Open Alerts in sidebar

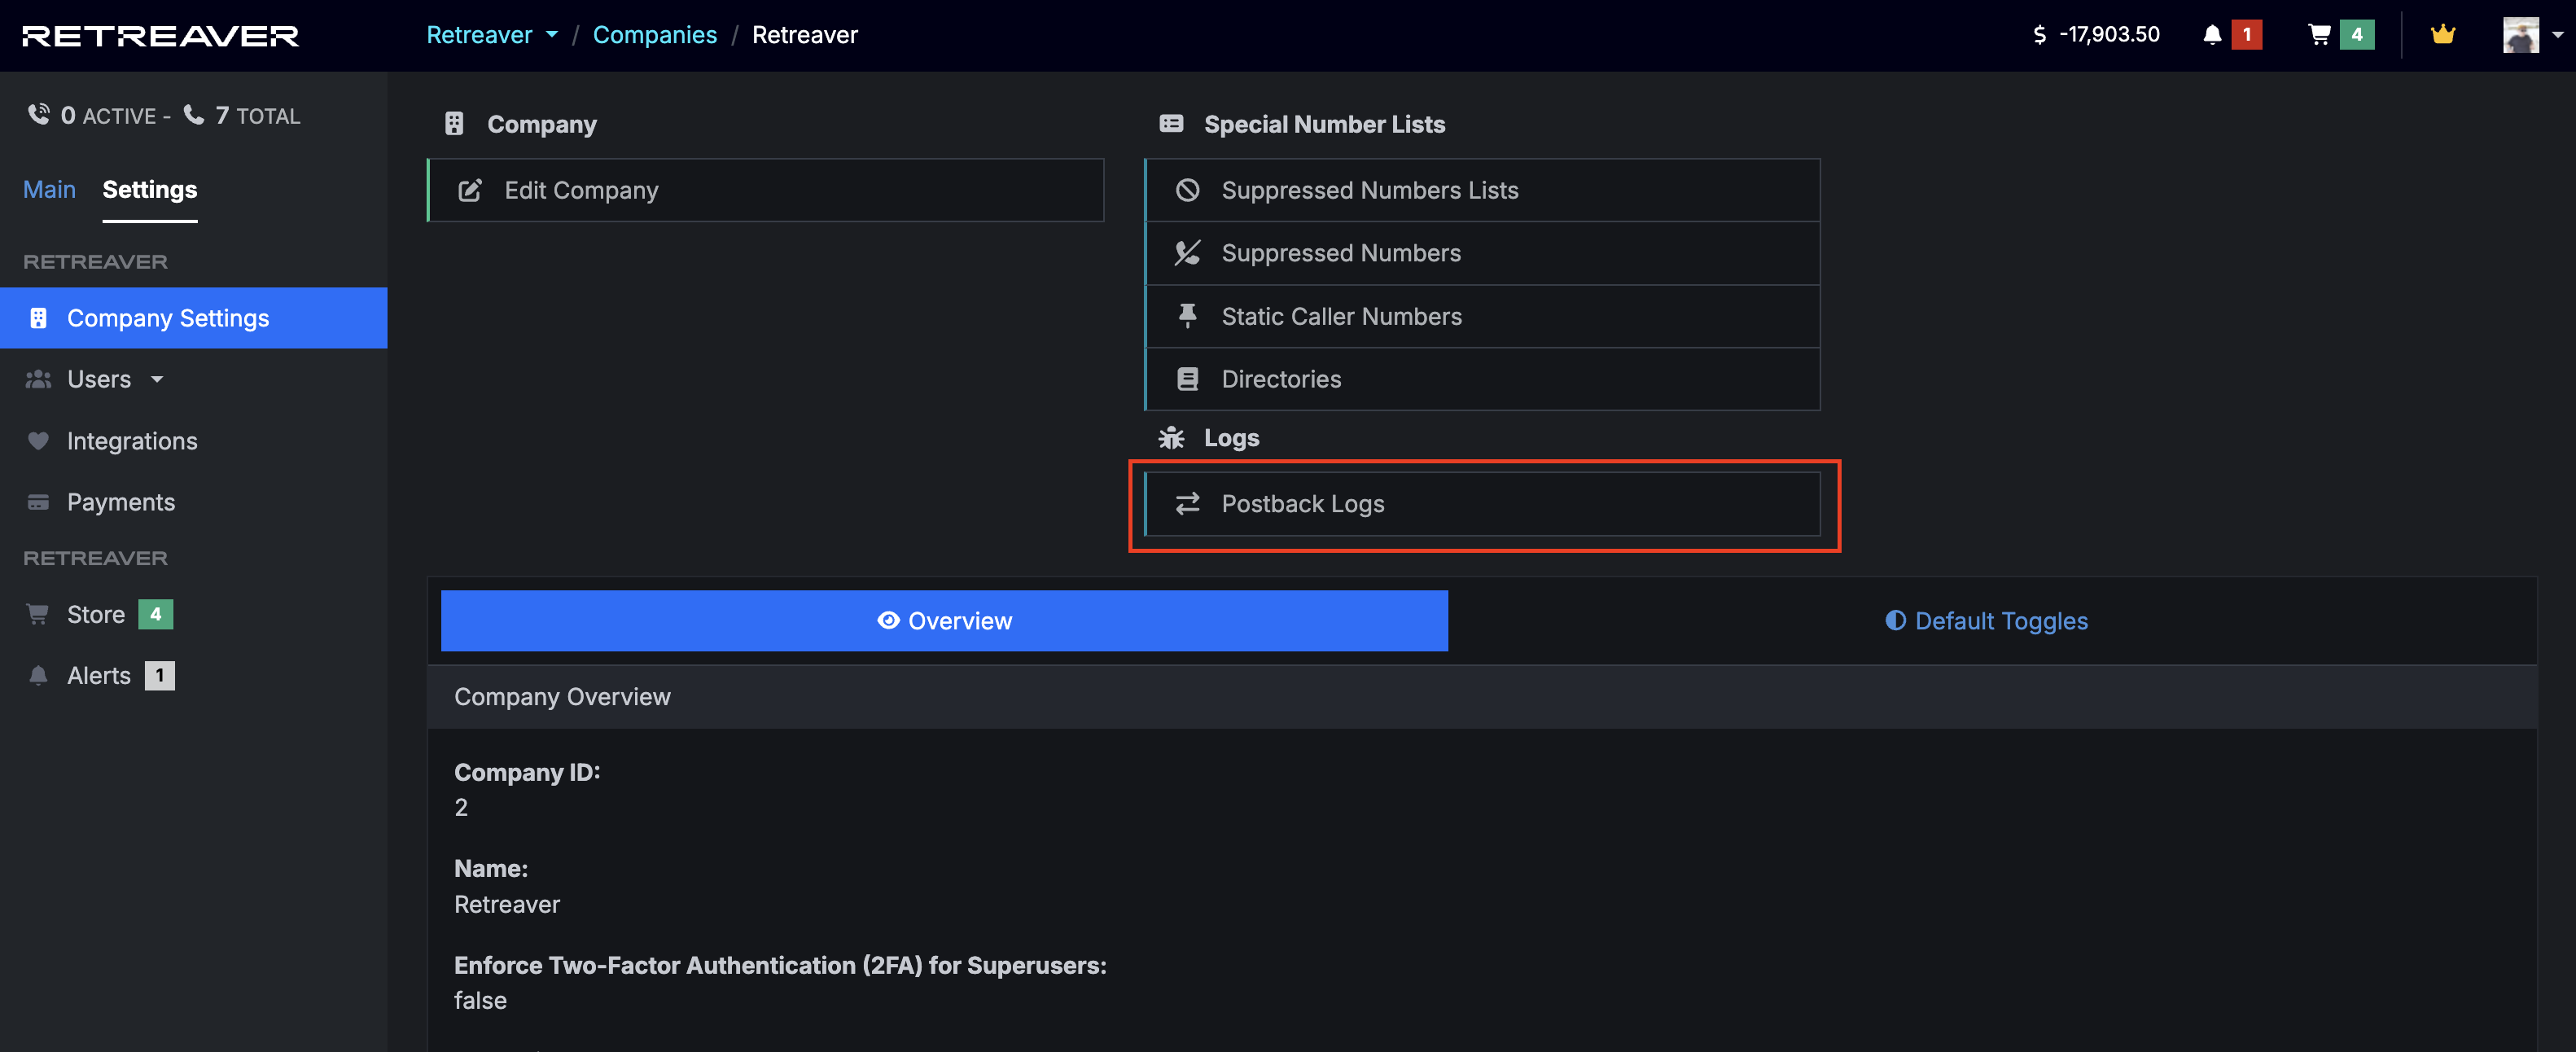pos(99,676)
